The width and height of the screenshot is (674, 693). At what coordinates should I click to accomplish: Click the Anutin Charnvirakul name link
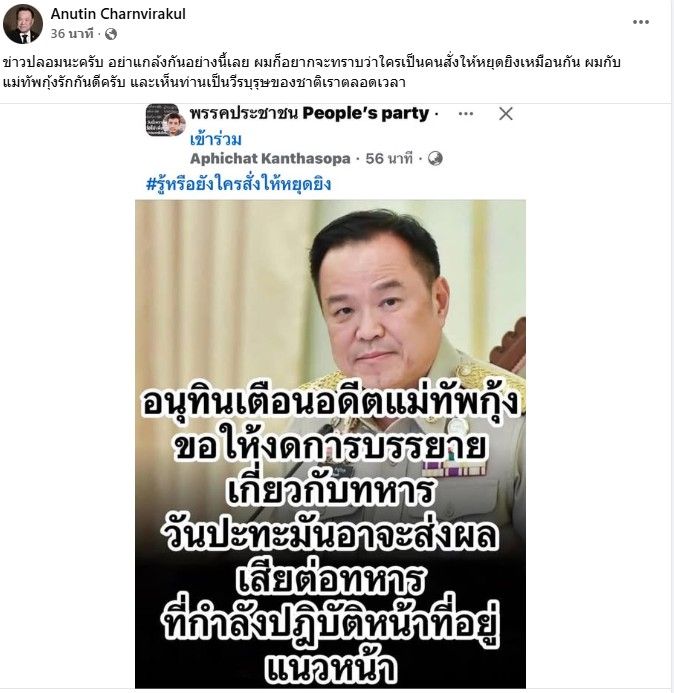[118, 14]
